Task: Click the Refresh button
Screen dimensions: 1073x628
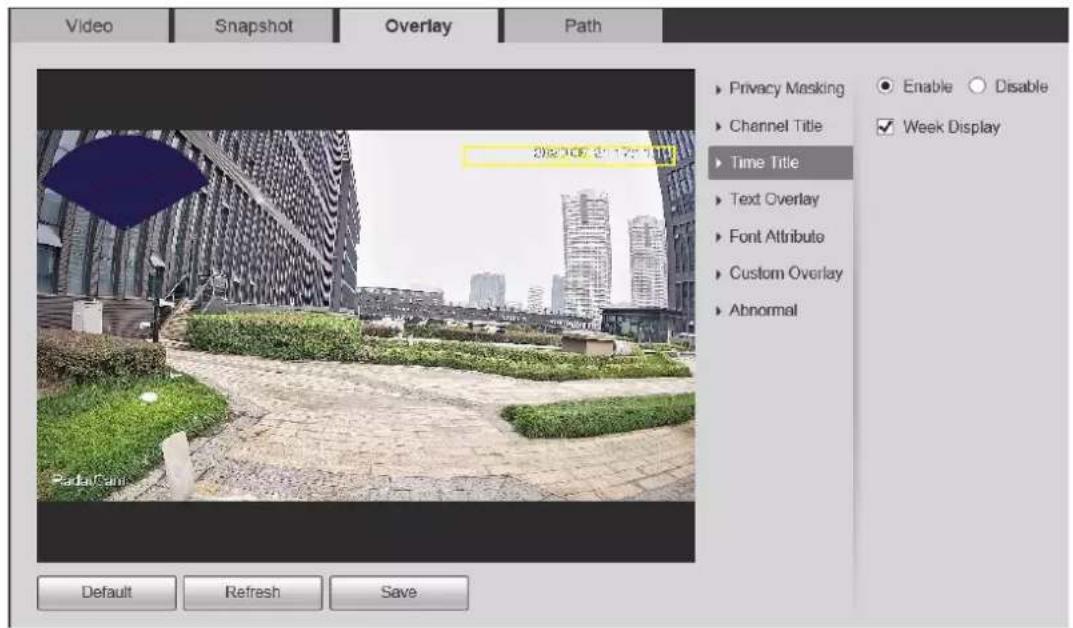Action: click(253, 592)
